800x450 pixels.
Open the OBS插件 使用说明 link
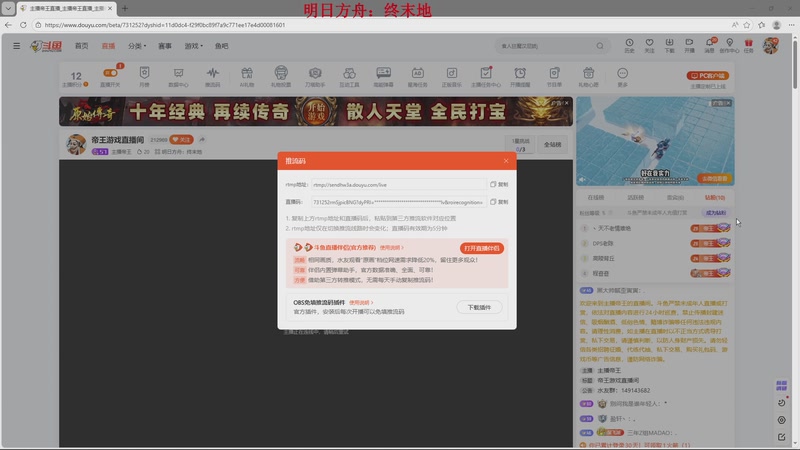pos(361,303)
